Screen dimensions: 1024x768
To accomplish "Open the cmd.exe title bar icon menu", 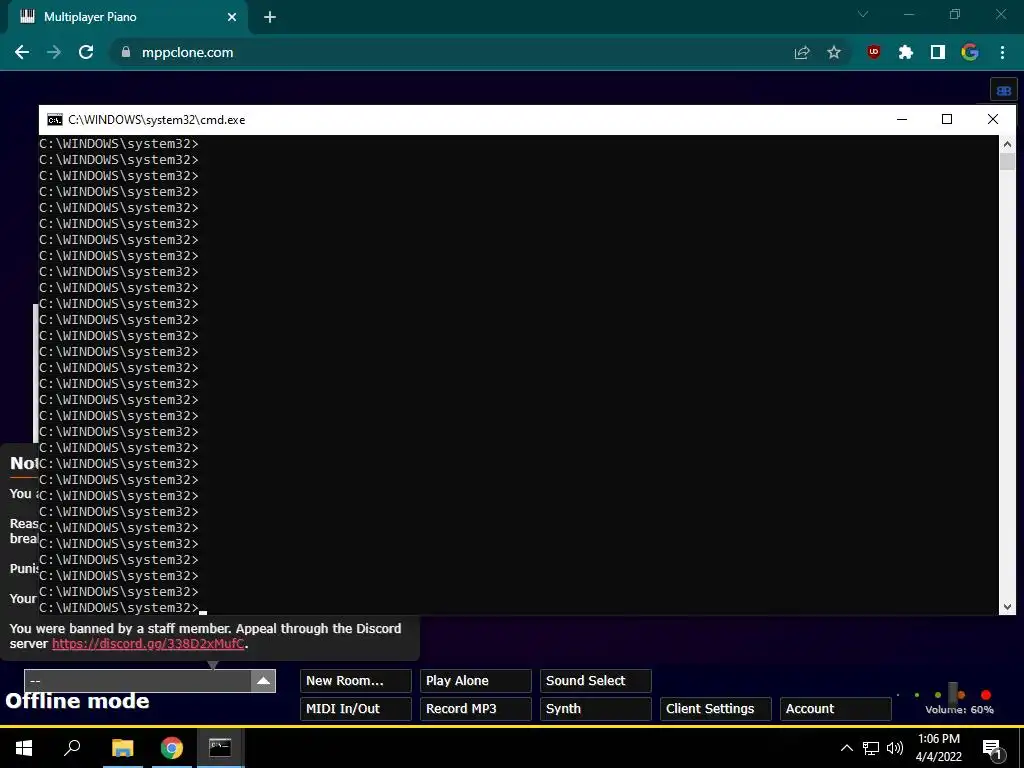I will click(x=55, y=120).
